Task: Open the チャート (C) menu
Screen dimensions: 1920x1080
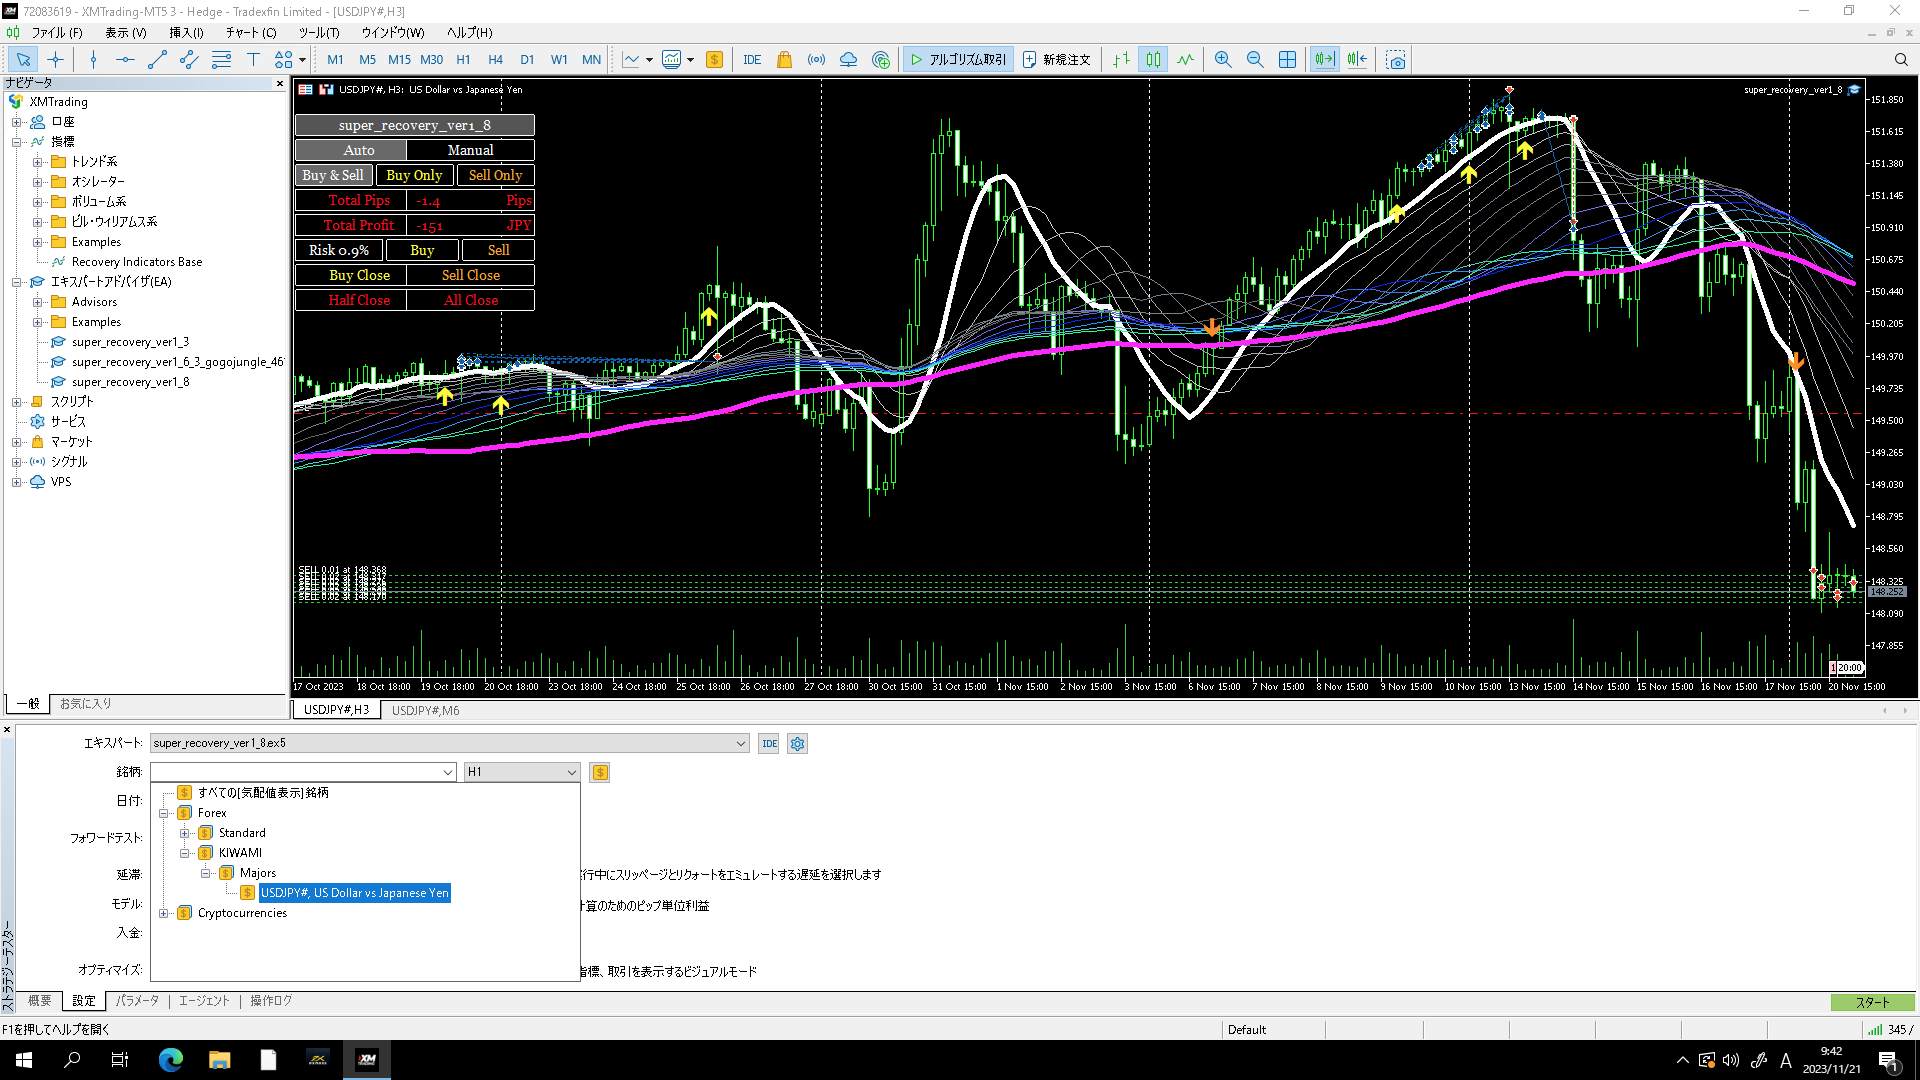Action: (250, 32)
